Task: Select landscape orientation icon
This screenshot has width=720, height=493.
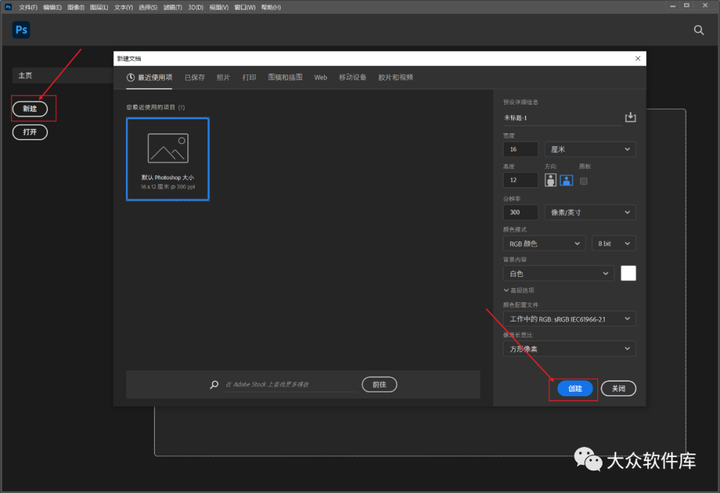Action: coord(566,180)
